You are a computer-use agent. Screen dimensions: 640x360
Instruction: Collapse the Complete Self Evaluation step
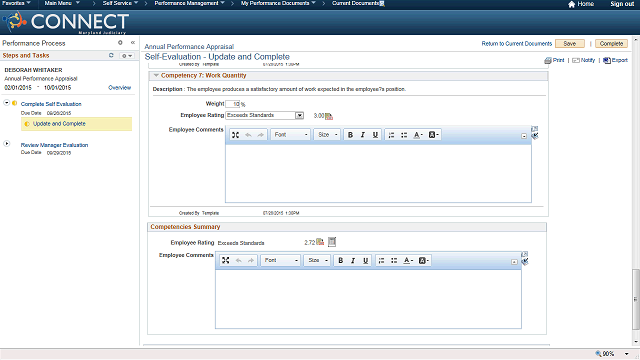pos(7,103)
